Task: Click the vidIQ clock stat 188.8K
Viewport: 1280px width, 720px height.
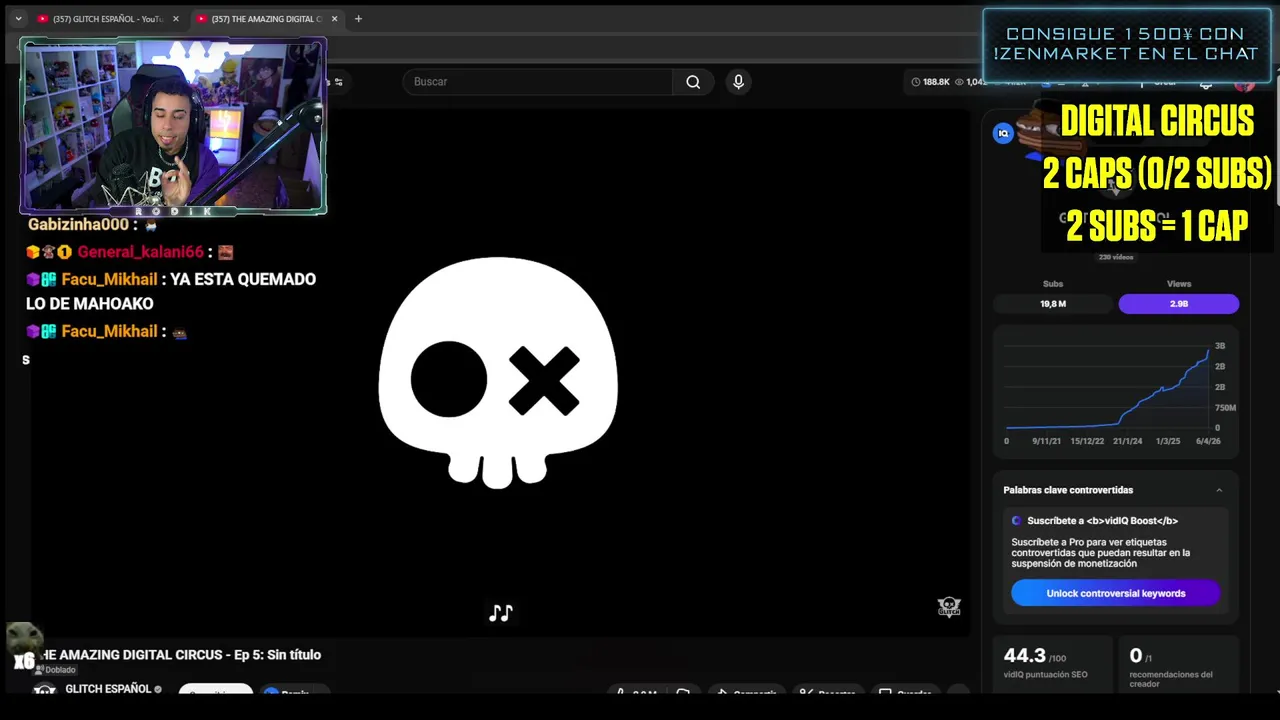Action: click(930, 82)
